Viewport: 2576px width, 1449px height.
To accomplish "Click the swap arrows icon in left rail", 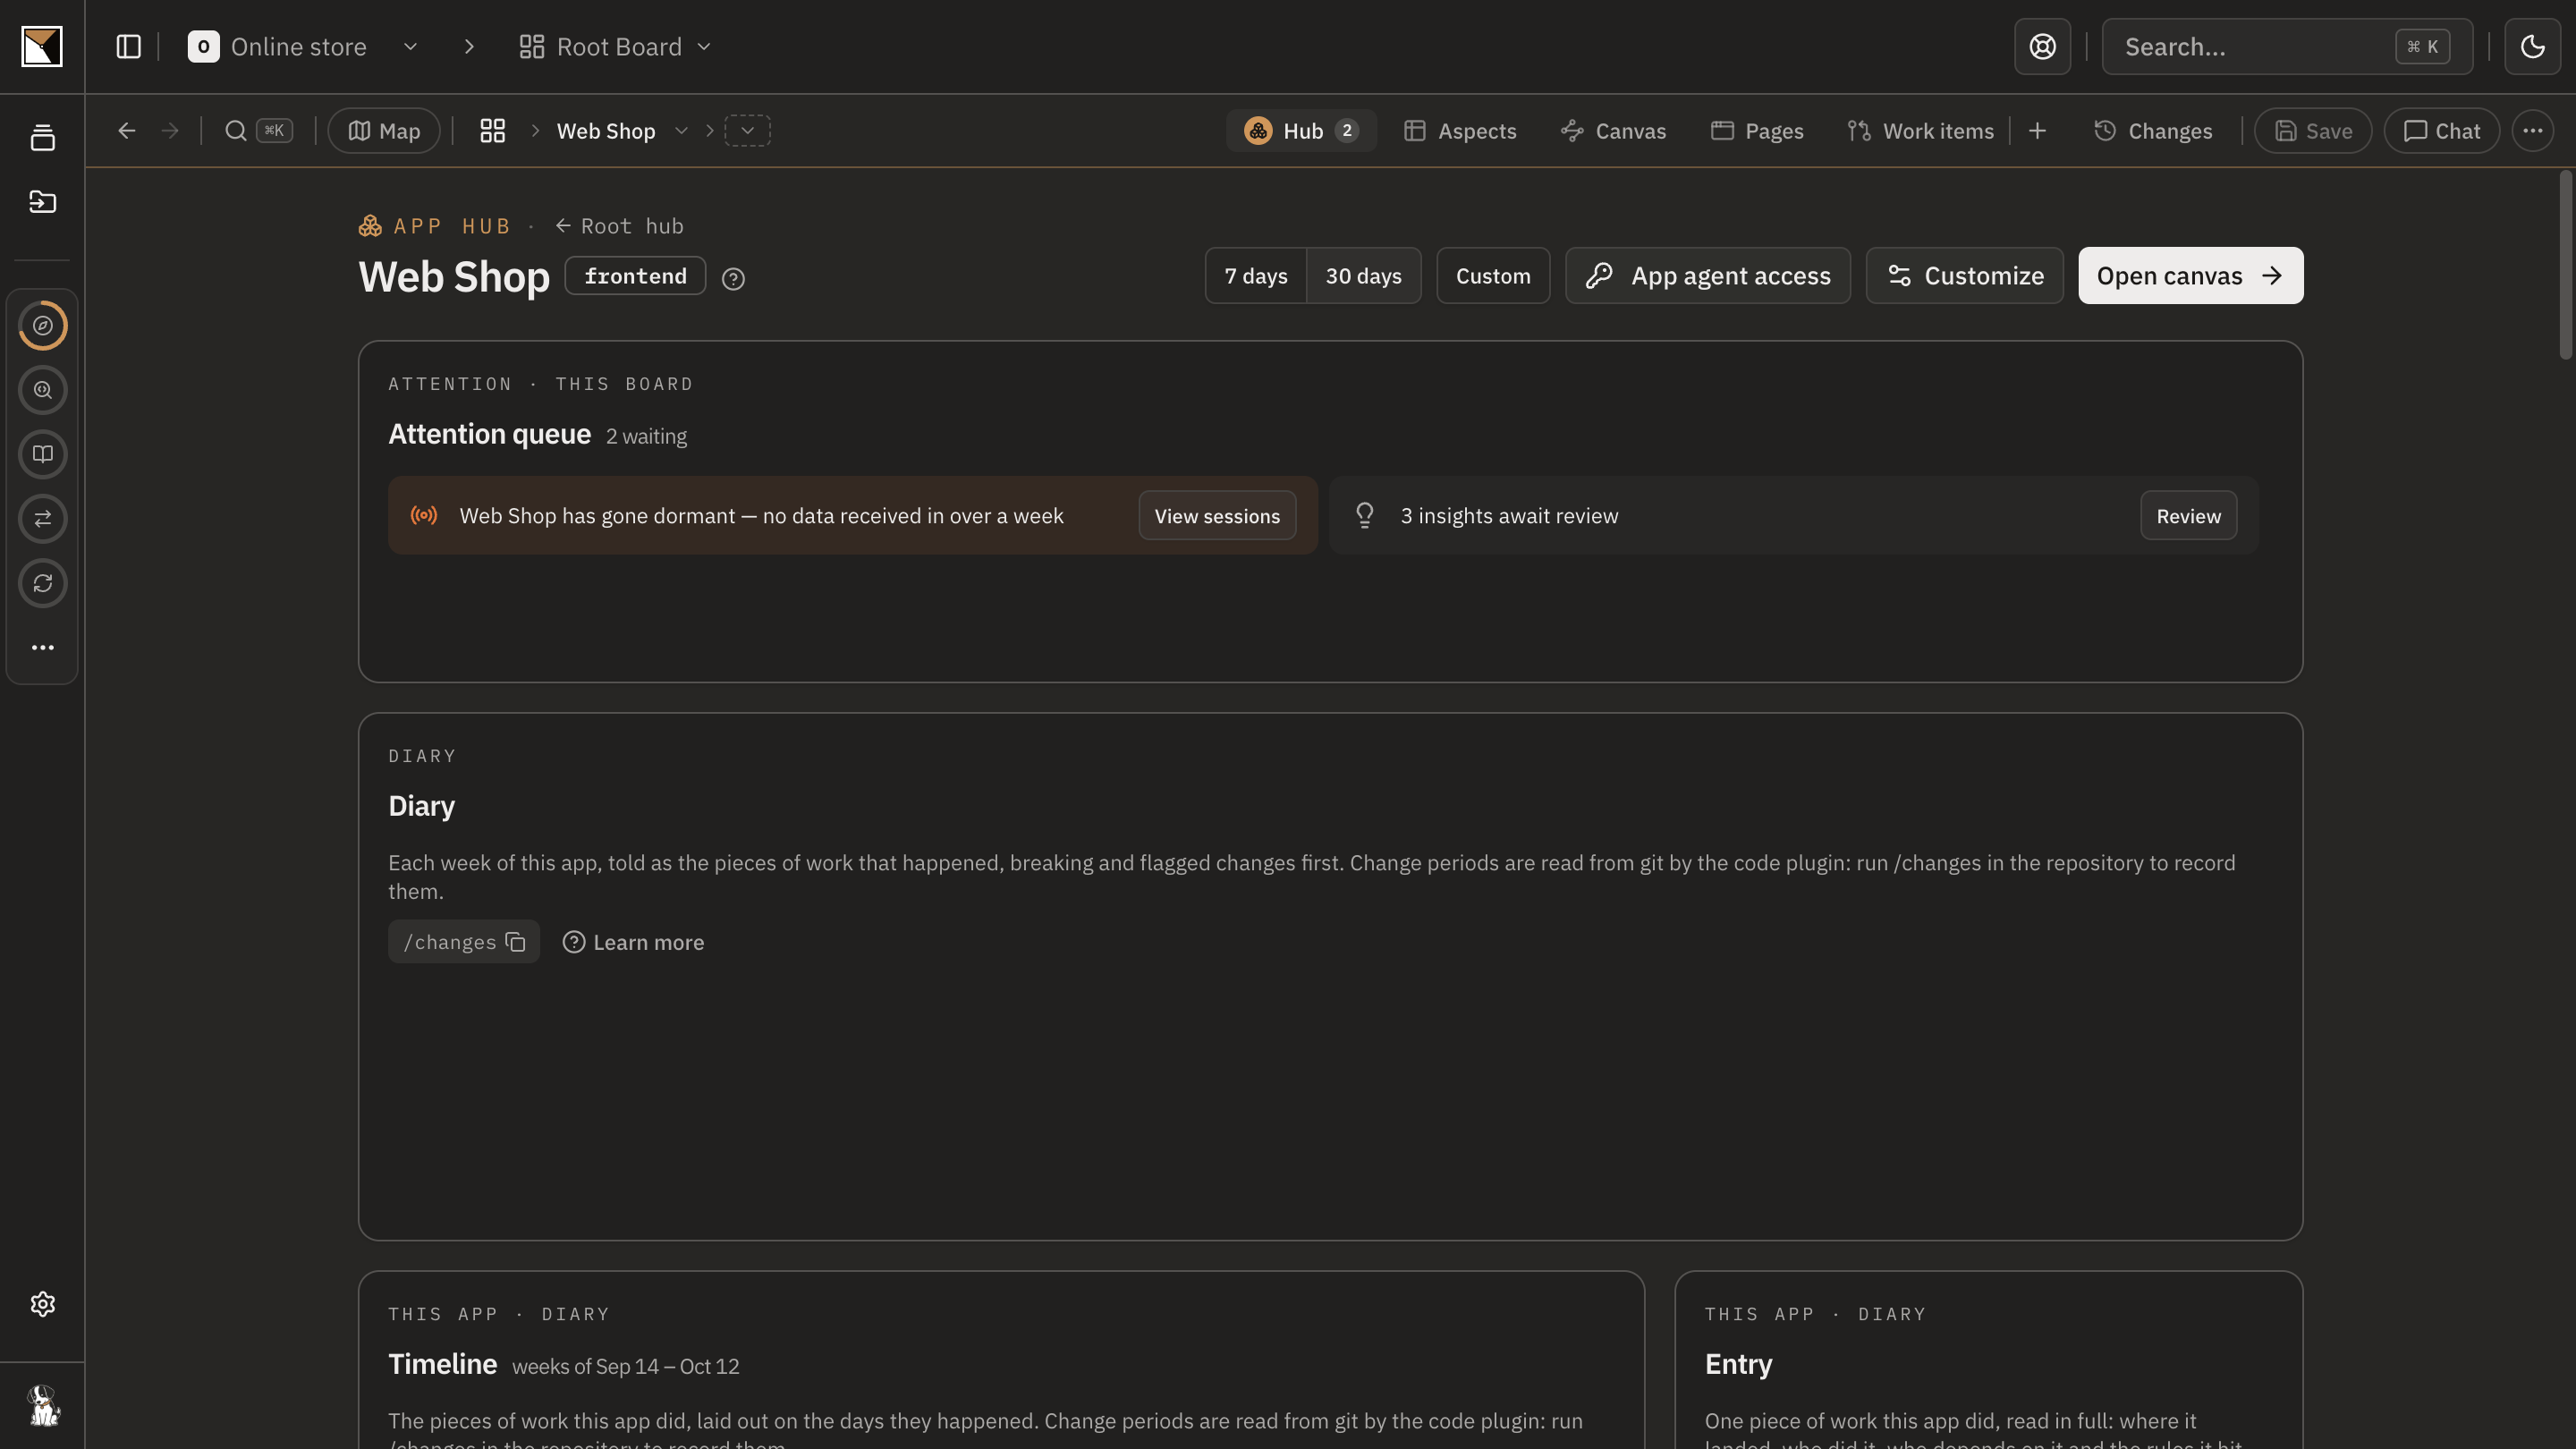I will [x=43, y=519].
